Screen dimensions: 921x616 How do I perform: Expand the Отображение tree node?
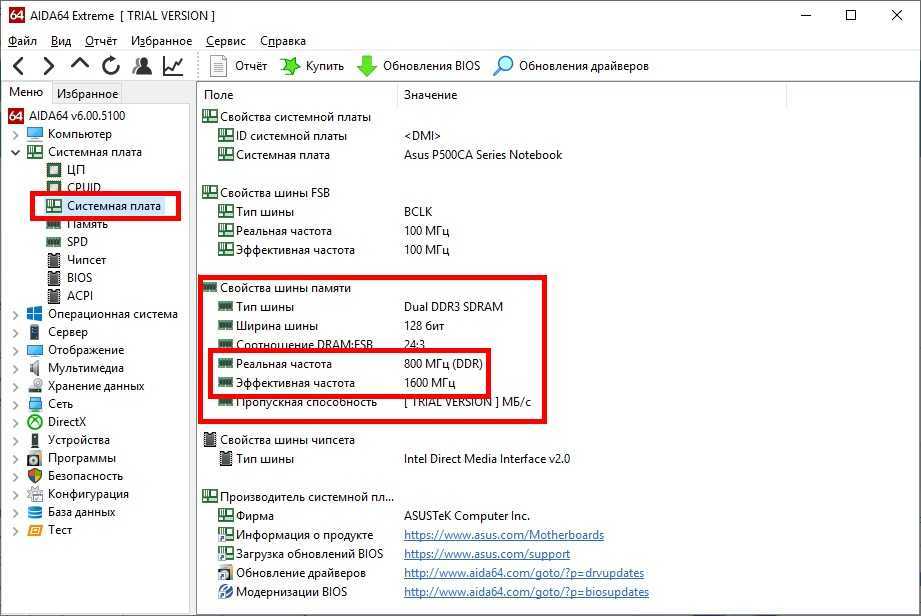point(15,351)
